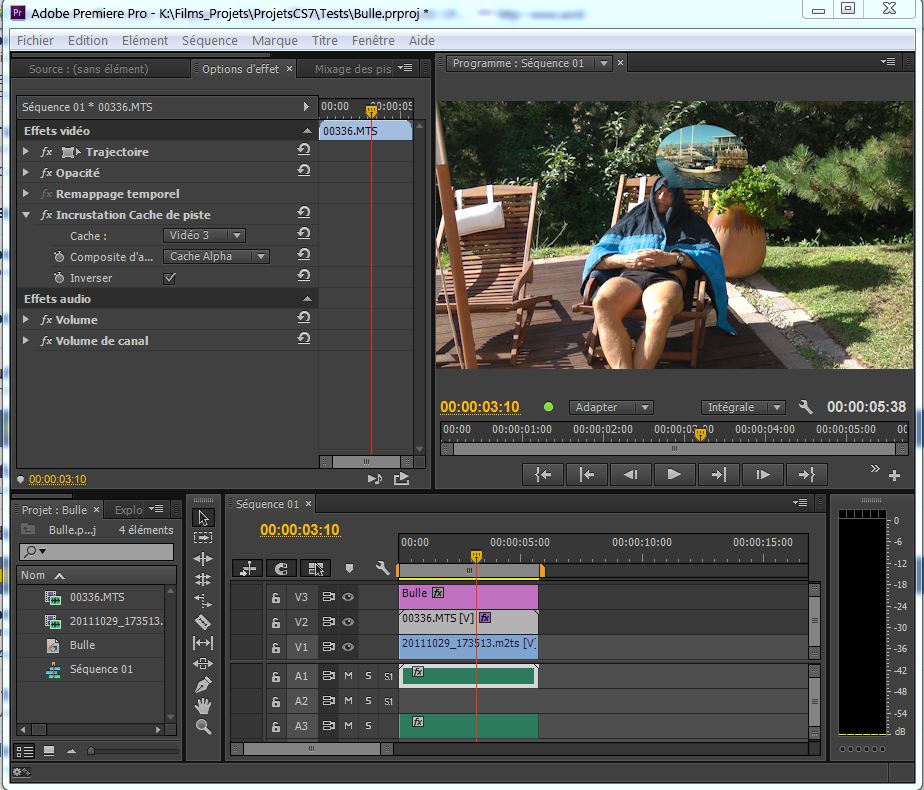Viewport: 924px width, 790px height.
Task: Select the Selection arrow tool
Action: pyautogui.click(x=203, y=518)
